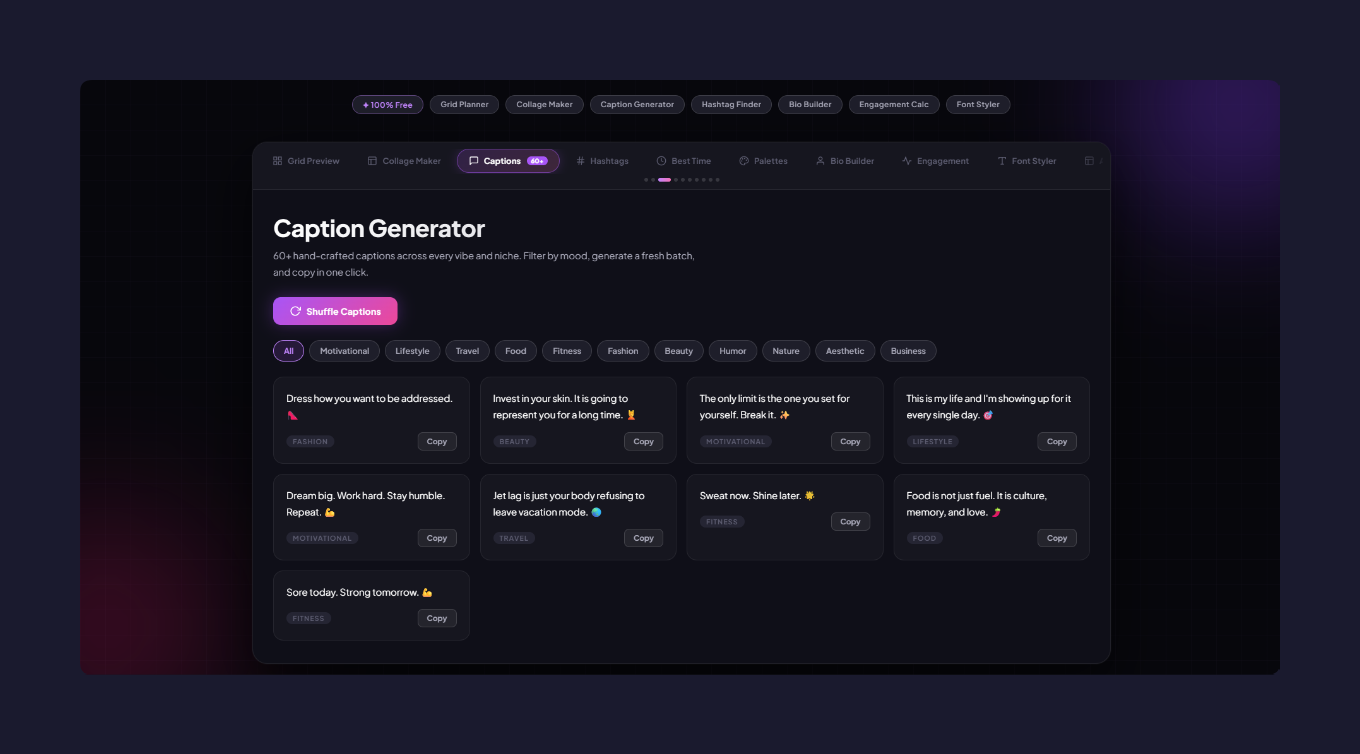Select the Grid Preview icon in the navigation
1360x754 pixels.
[x=276, y=160]
